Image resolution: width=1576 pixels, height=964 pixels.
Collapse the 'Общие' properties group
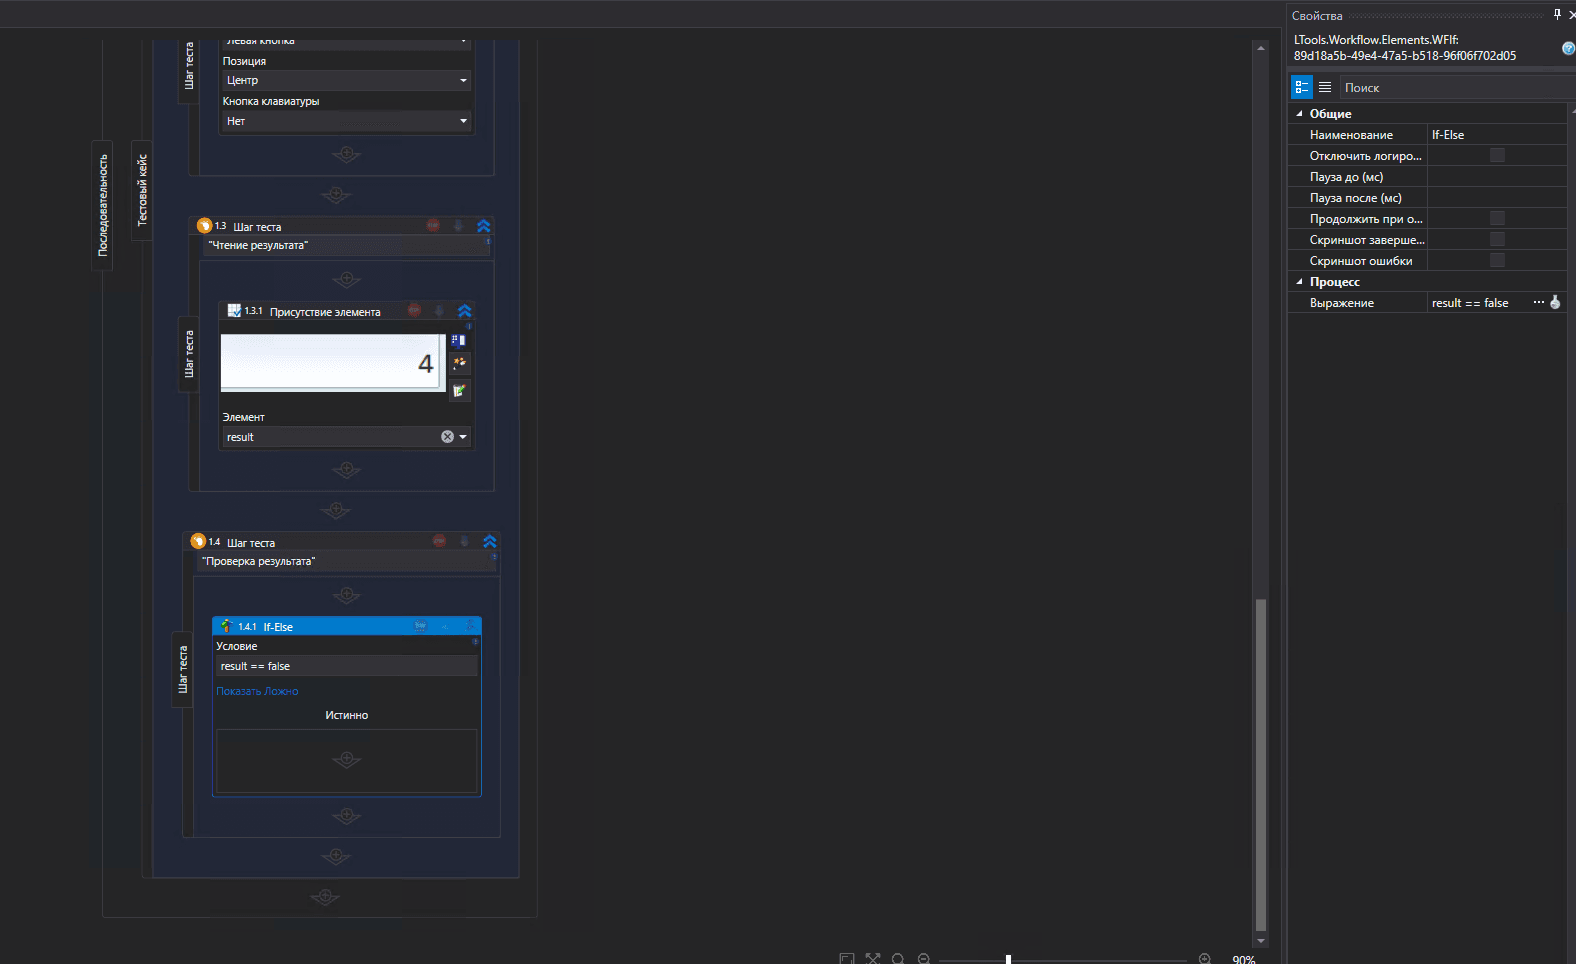coord(1299,114)
